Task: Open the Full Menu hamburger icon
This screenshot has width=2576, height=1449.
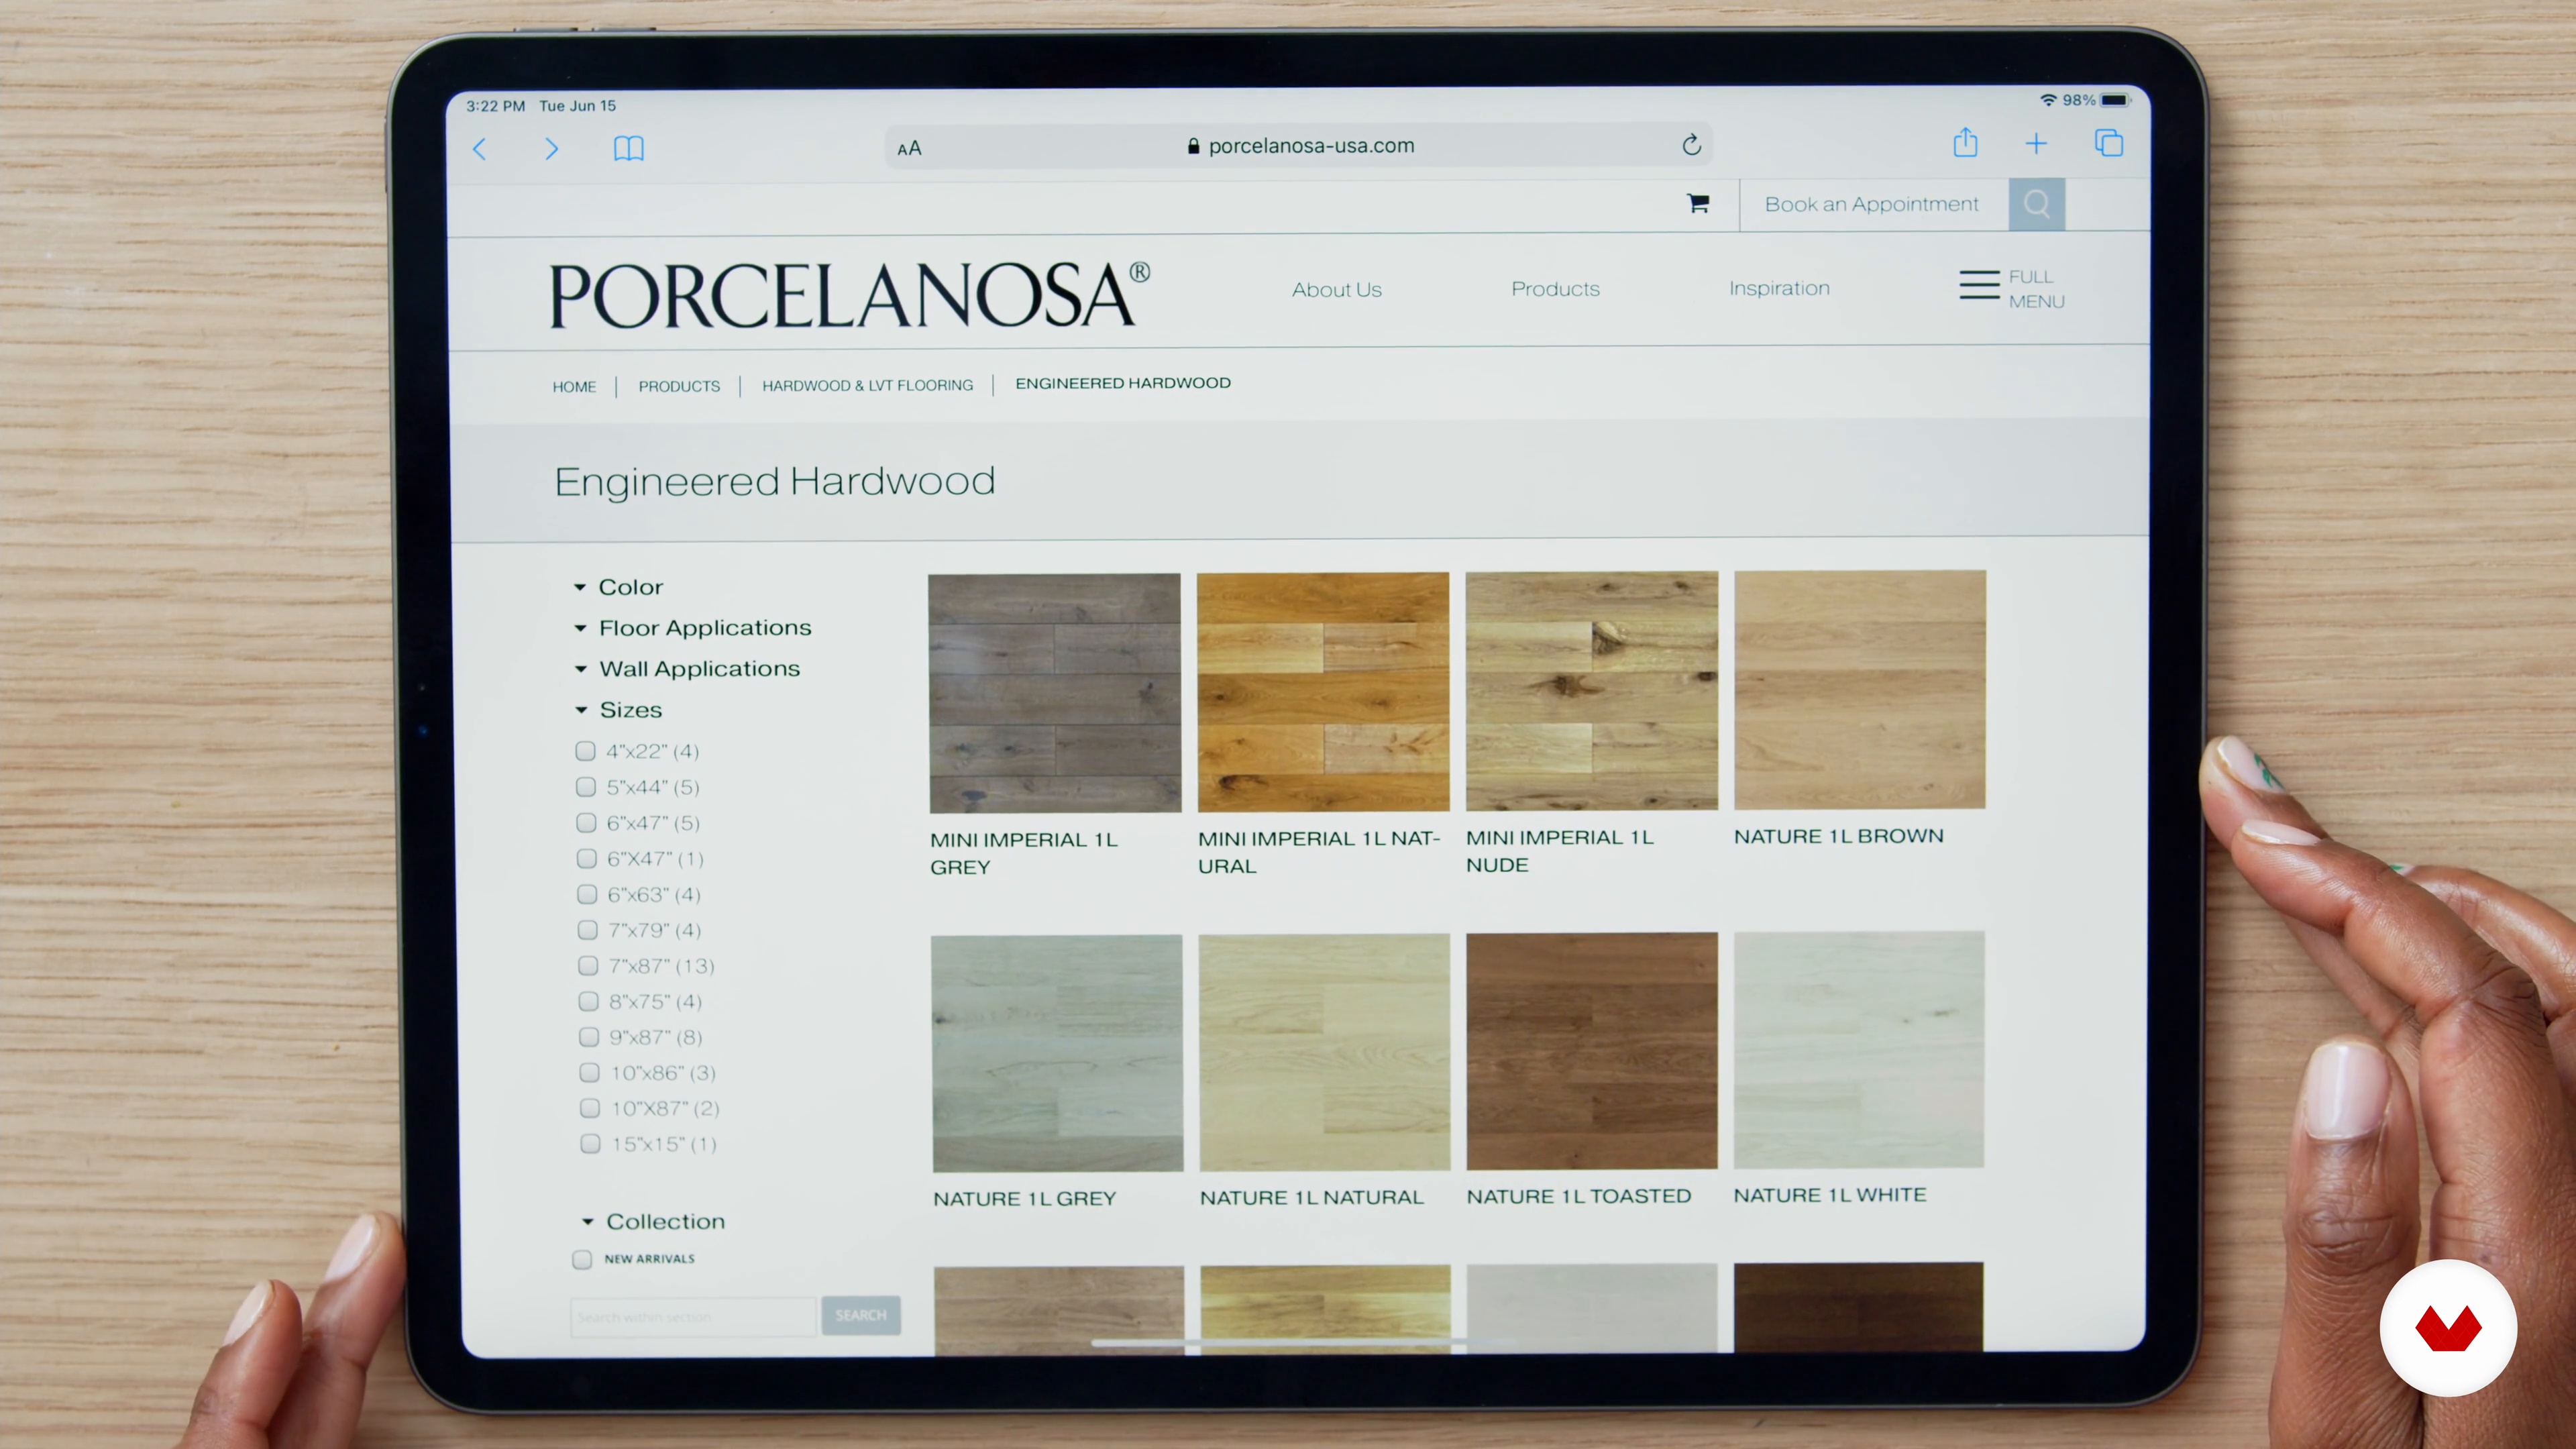Action: (x=1979, y=285)
